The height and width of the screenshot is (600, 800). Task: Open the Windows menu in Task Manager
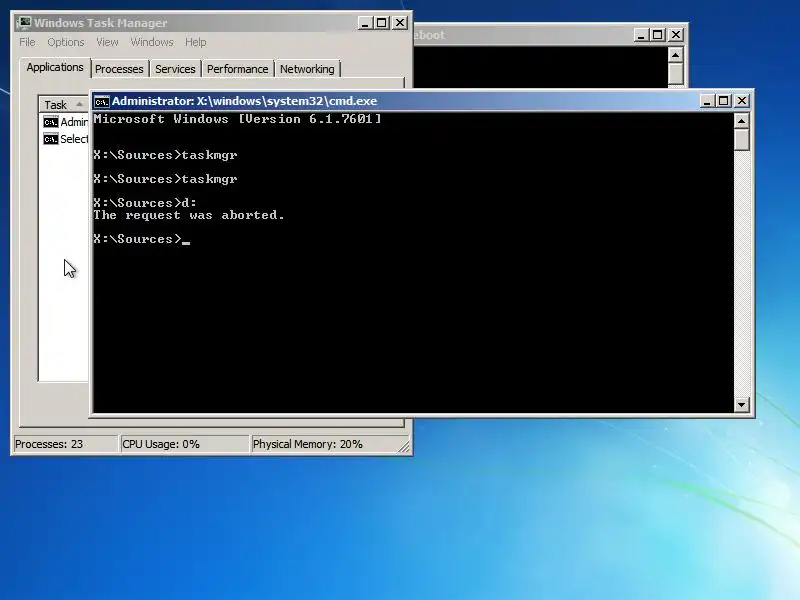(x=152, y=42)
